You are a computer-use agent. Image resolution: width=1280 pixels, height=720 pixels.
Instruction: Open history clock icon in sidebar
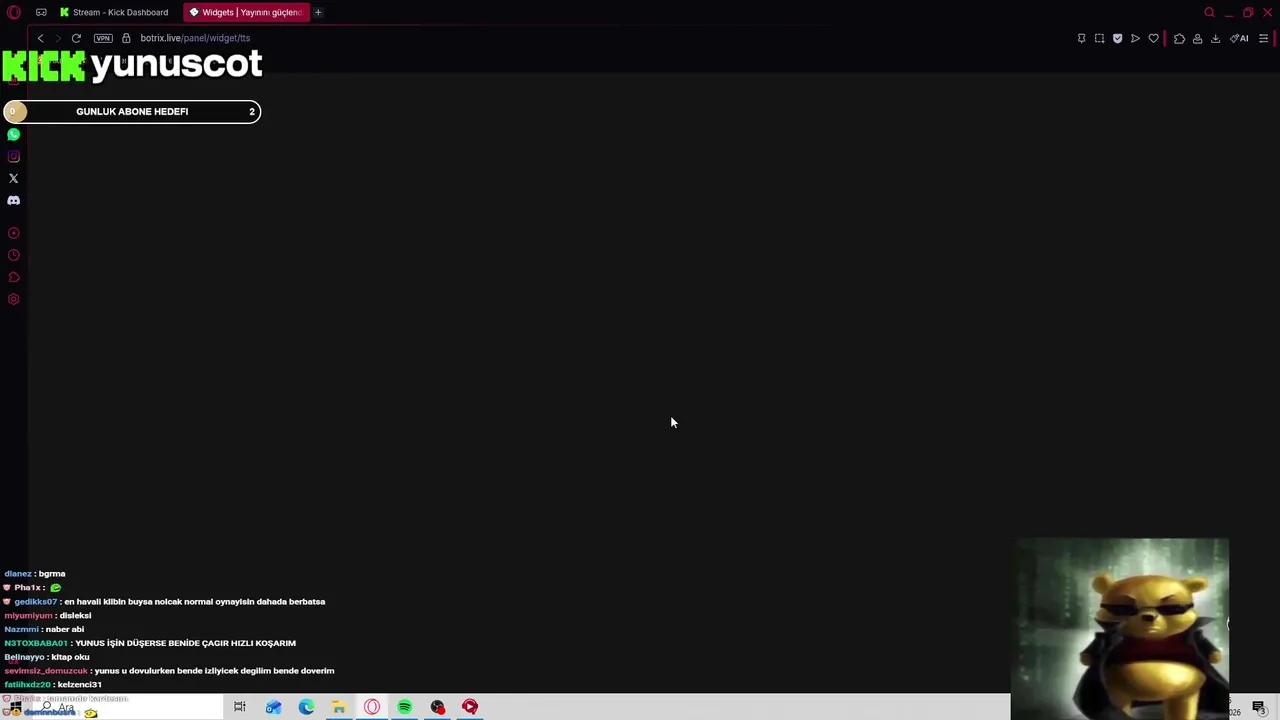pos(14,255)
